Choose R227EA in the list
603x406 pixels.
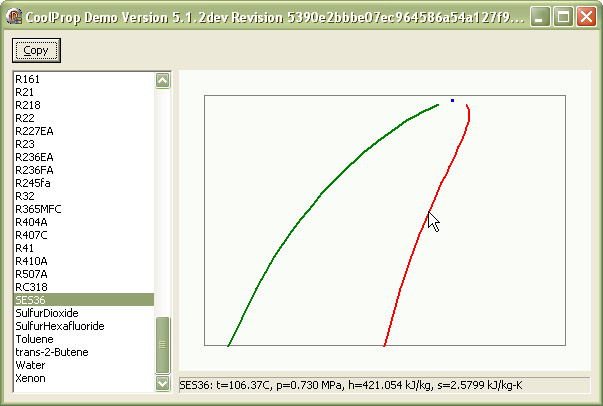[x=33, y=131]
